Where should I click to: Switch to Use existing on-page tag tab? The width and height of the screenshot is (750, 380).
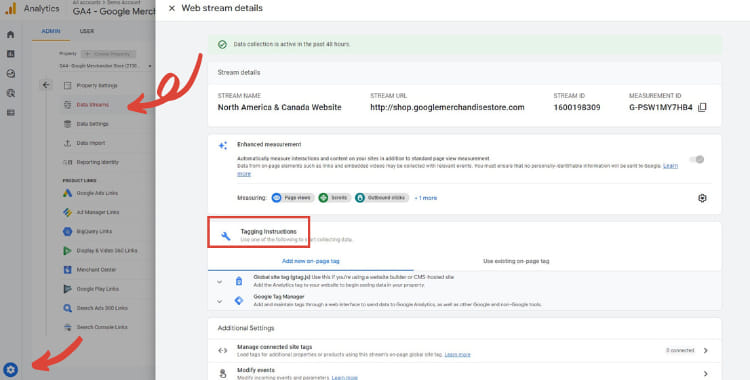coord(516,261)
